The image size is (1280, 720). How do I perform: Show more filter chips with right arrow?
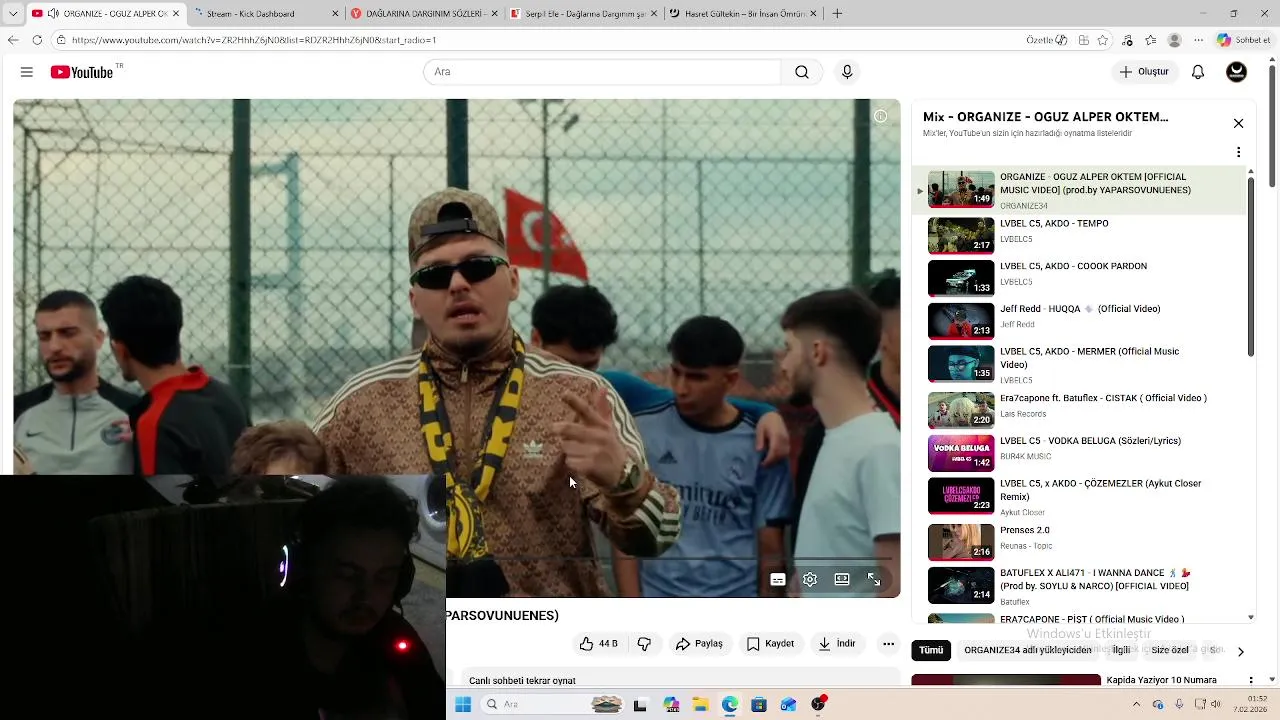(x=1240, y=651)
